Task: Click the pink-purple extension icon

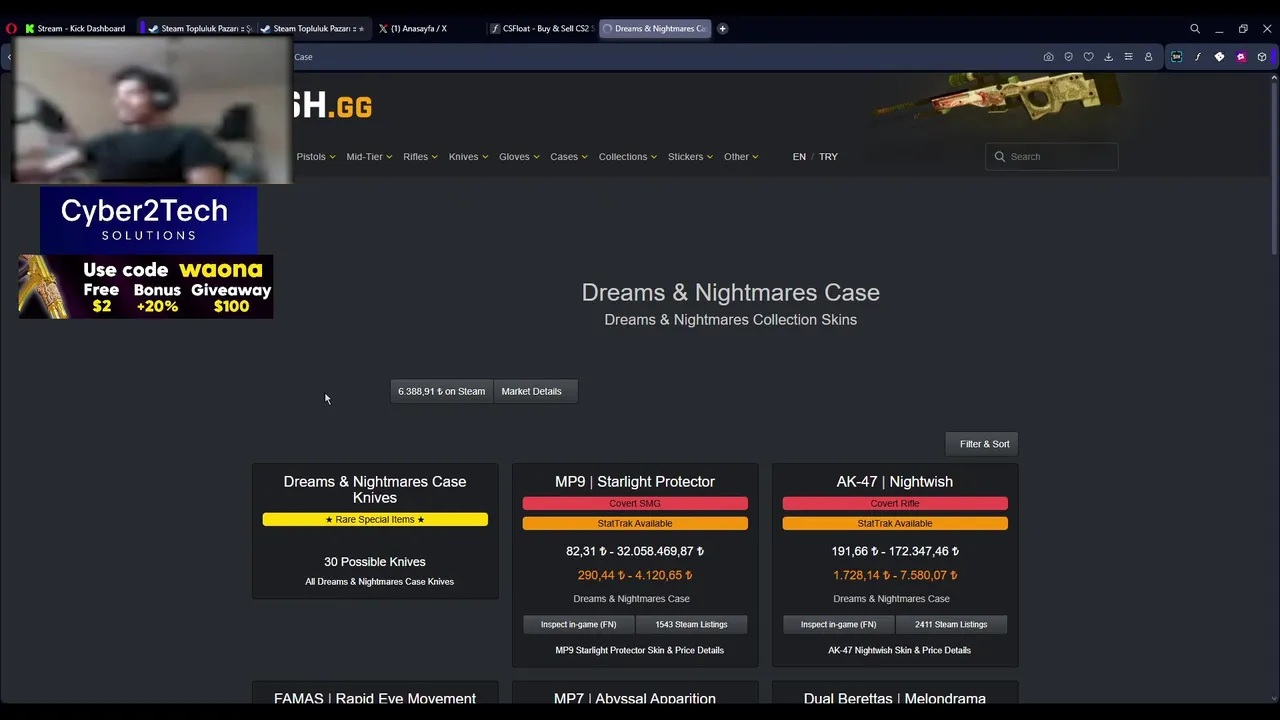Action: [x=1241, y=57]
